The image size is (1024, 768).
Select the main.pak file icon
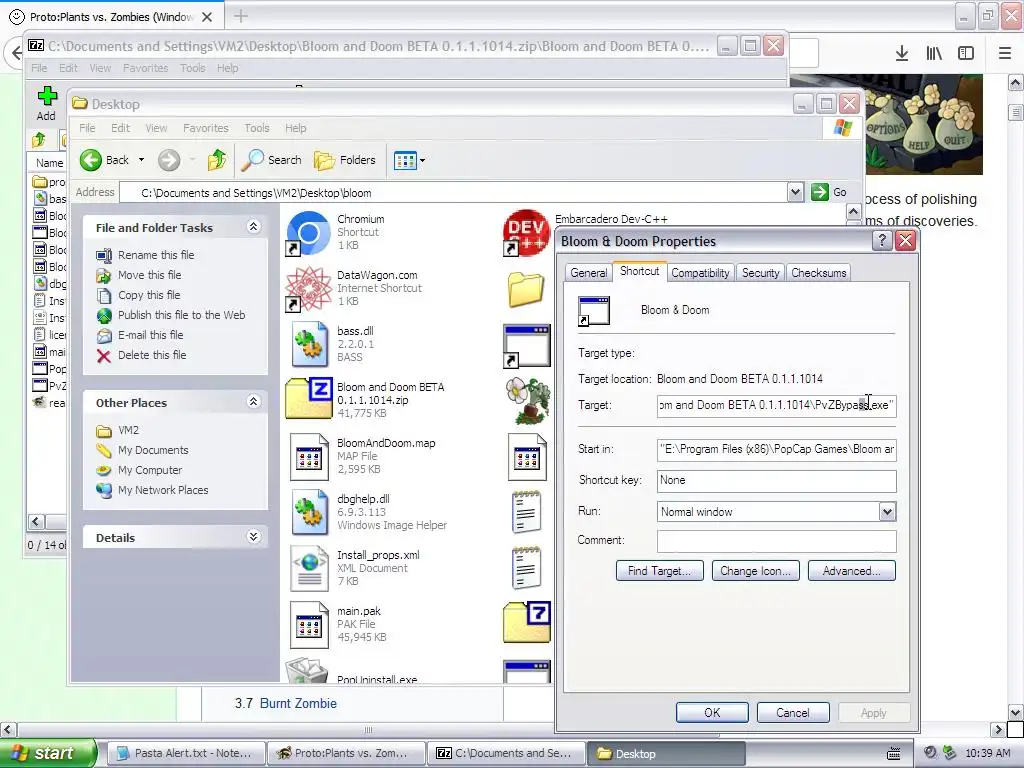(x=308, y=624)
